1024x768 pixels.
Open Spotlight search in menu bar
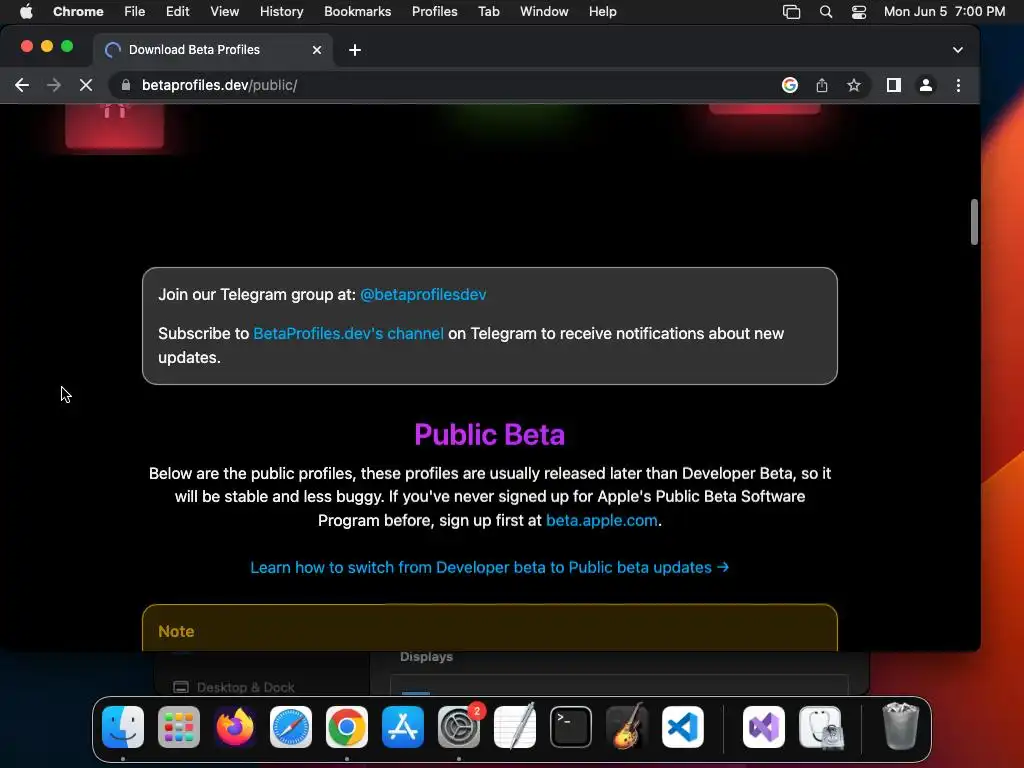click(x=825, y=11)
